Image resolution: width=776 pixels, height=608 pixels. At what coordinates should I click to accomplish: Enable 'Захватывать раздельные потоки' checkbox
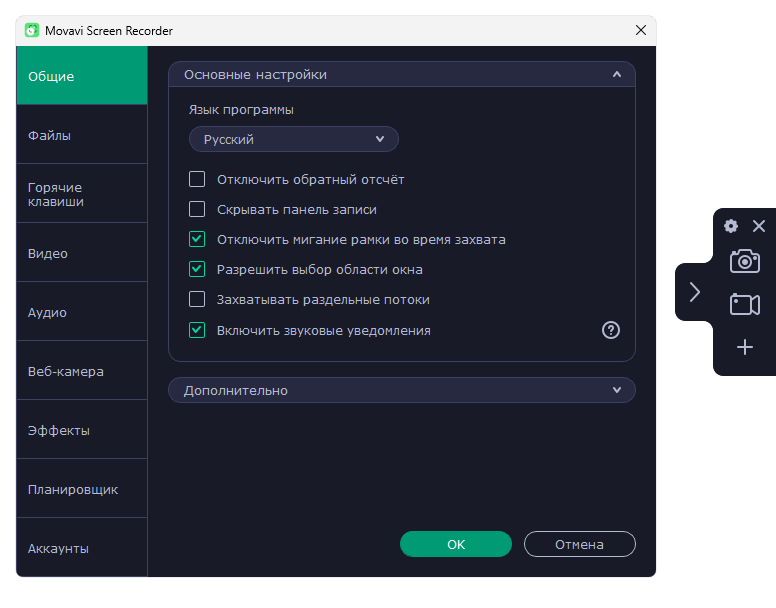pos(197,299)
